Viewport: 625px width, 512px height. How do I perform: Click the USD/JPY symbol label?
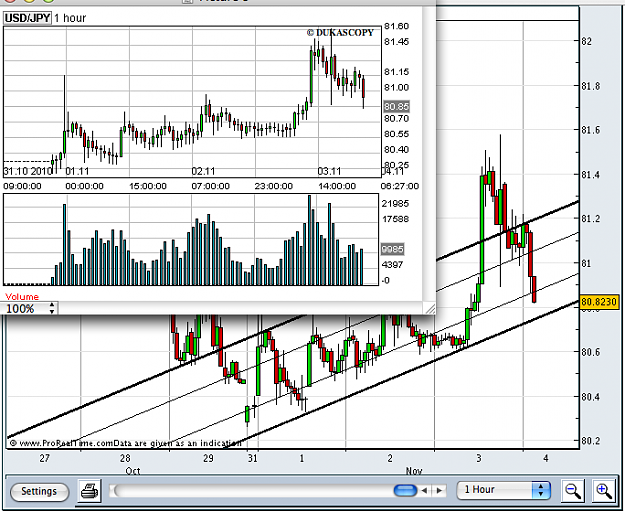click(x=27, y=18)
